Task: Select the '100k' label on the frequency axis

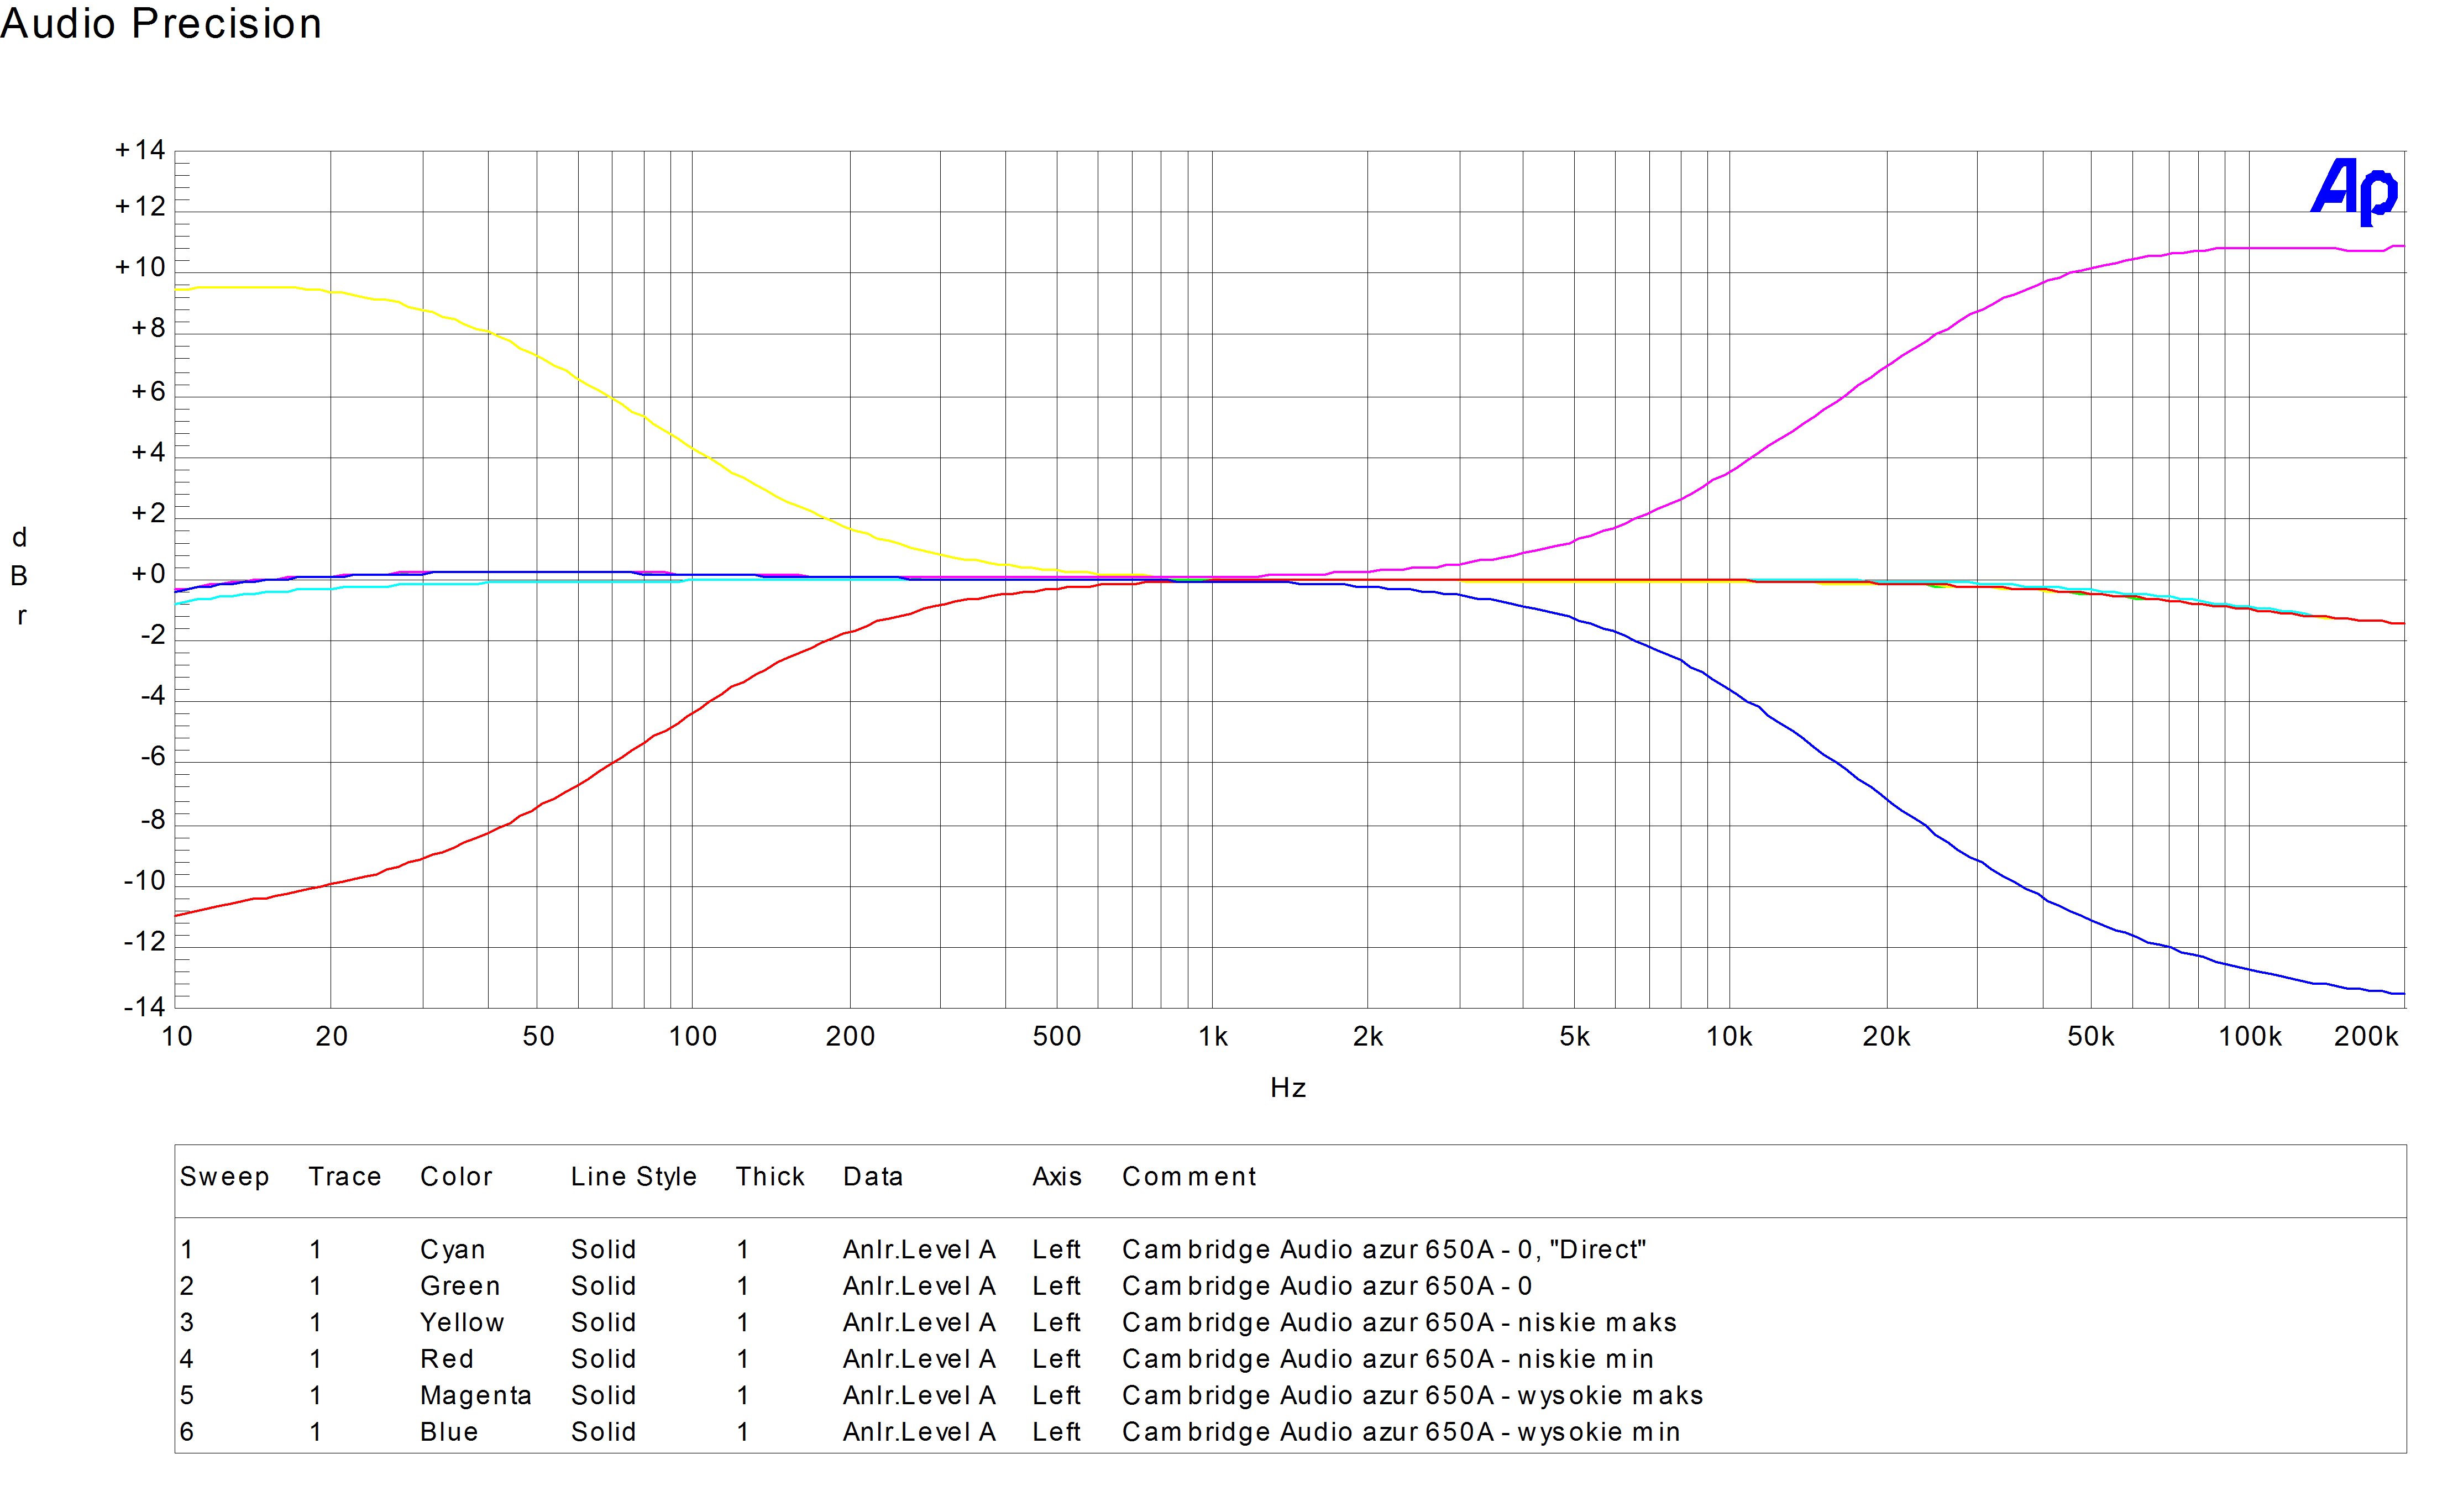Action: click(2250, 1036)
